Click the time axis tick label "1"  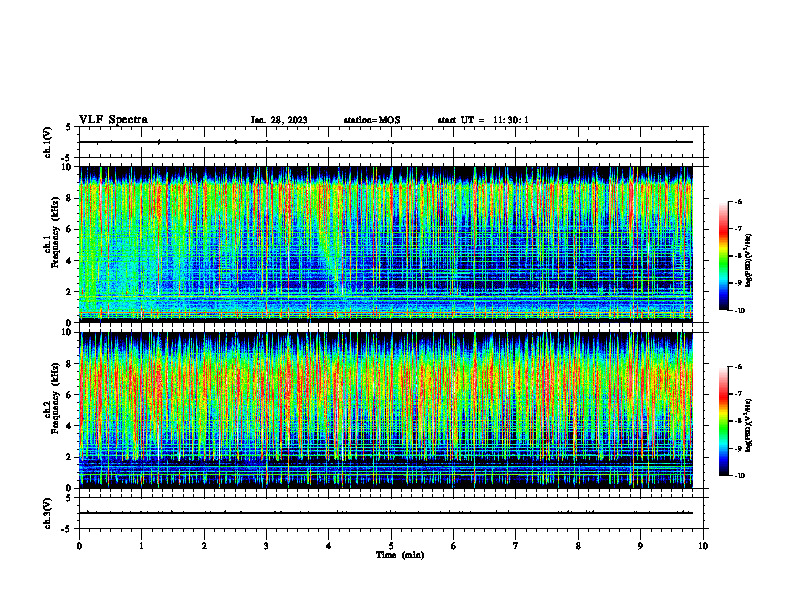(141, 546)
